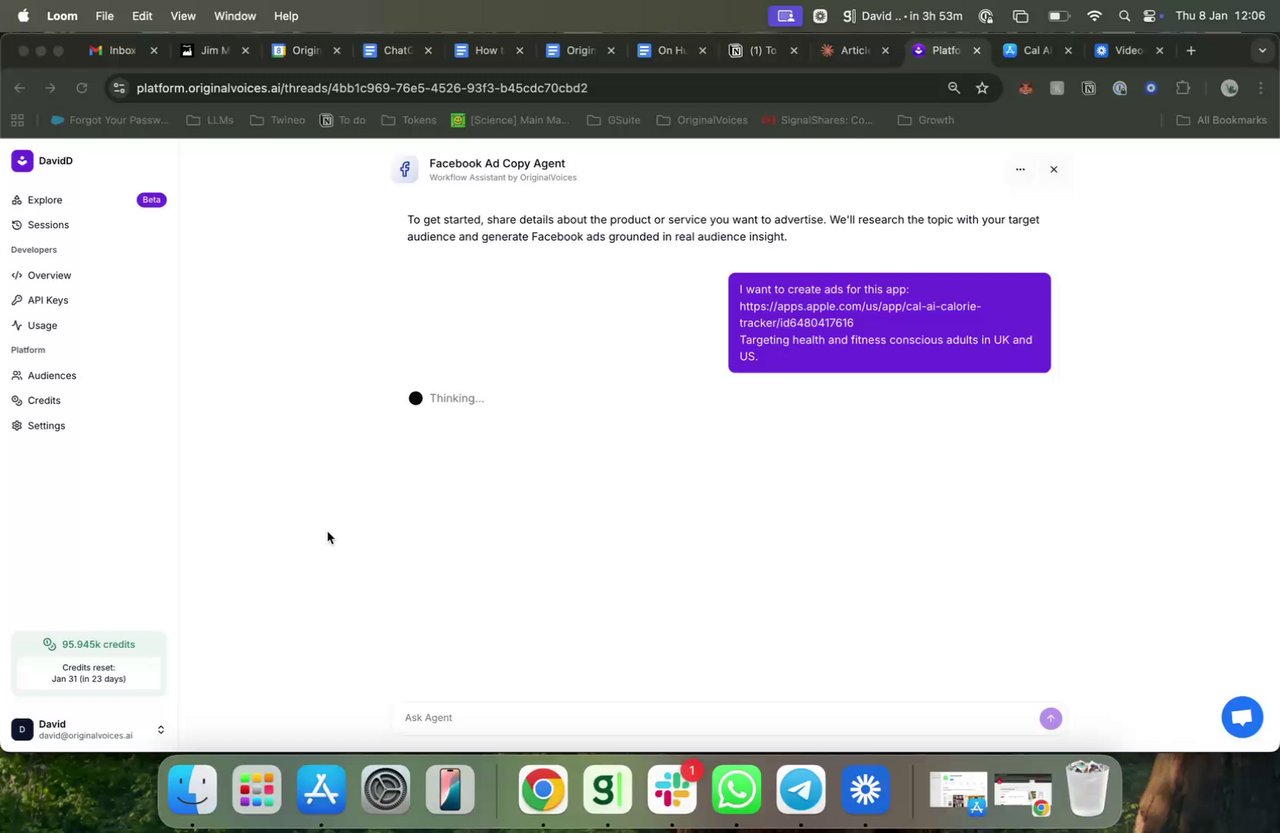Bookmark this page with the star icon
The width and height of the screenshot is (1280, 833).
(x=982, y=88)
